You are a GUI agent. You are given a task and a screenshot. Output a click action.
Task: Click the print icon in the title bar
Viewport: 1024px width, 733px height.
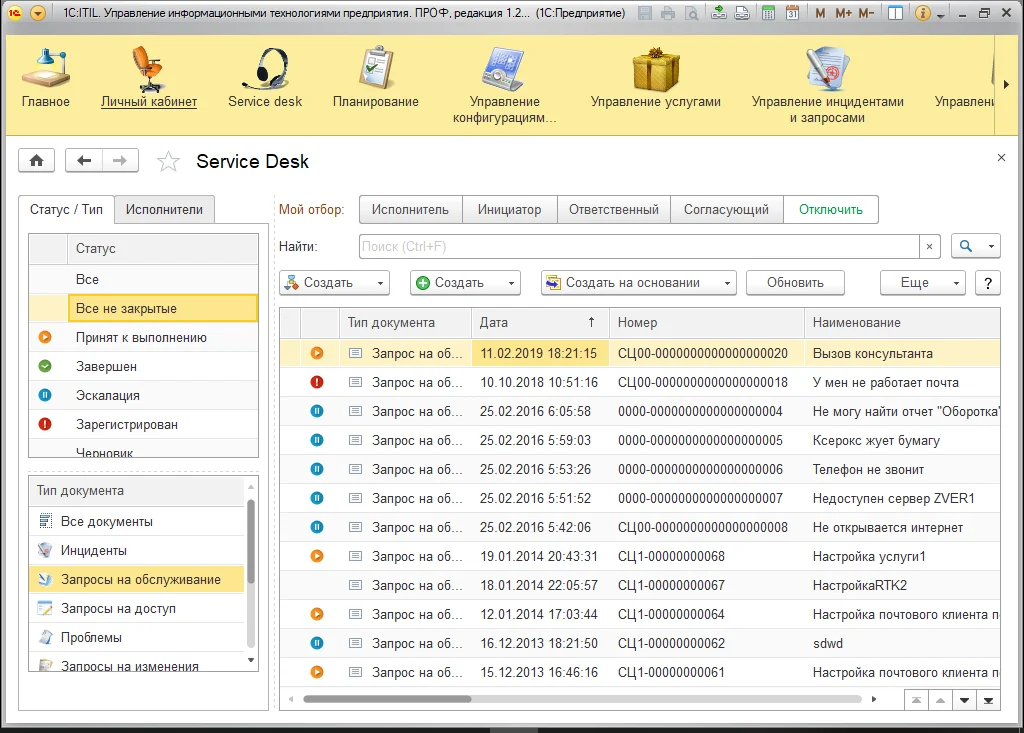[667, 12]
